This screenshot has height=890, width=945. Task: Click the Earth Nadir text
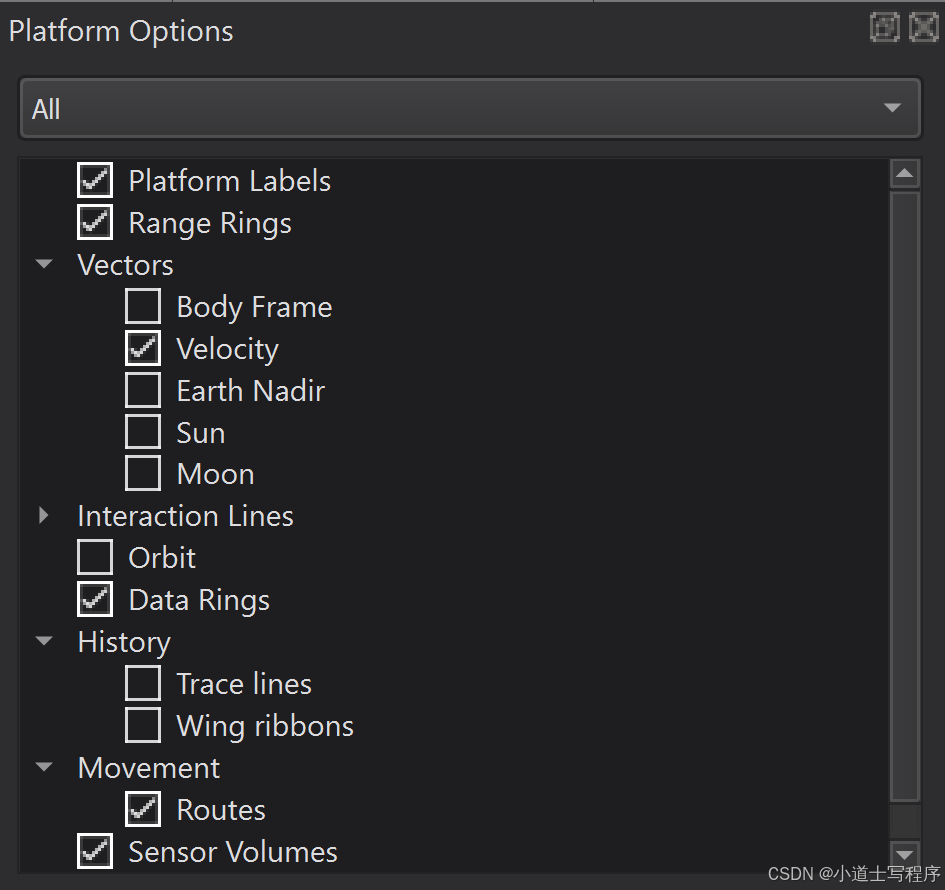pyautogui.click(x=251, y=391)
